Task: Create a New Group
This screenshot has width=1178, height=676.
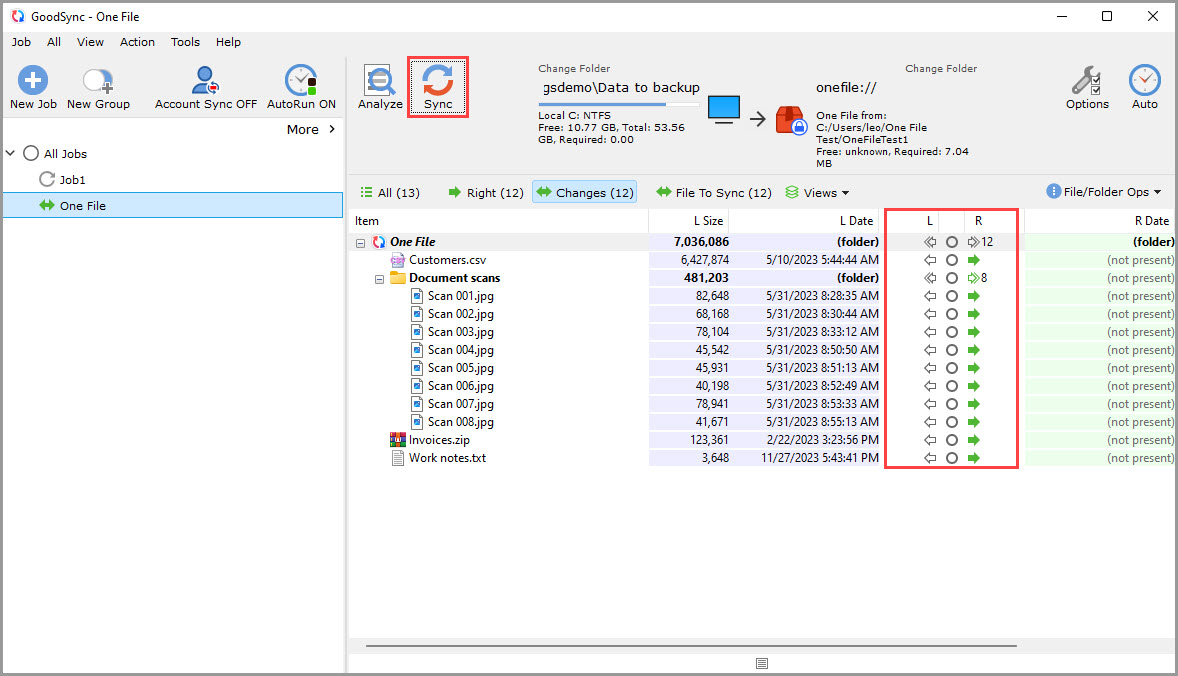Action: click(98, 88)
